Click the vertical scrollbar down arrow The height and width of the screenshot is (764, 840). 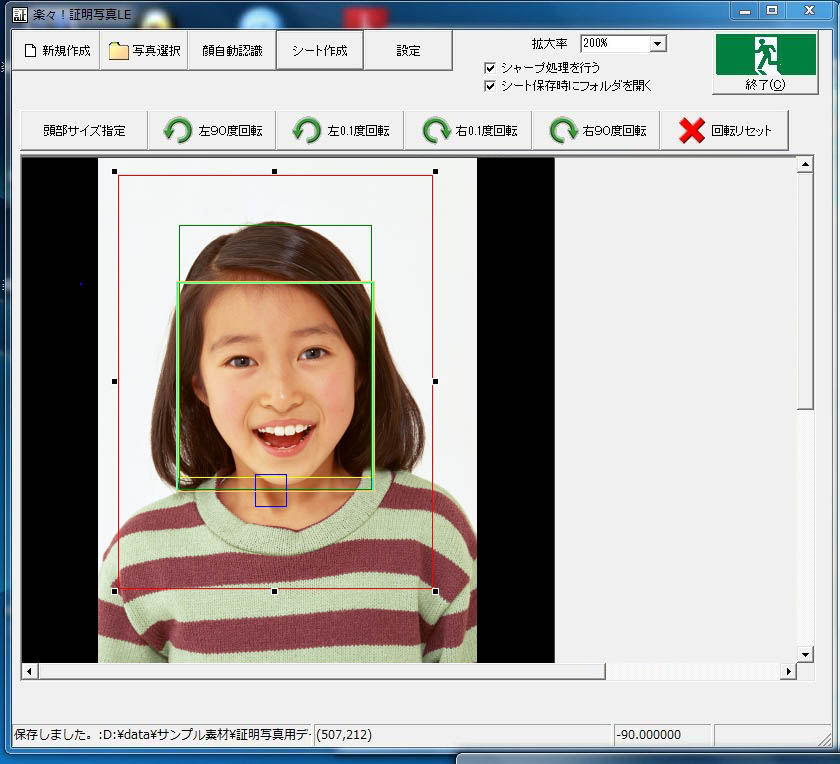pos(805,654)
